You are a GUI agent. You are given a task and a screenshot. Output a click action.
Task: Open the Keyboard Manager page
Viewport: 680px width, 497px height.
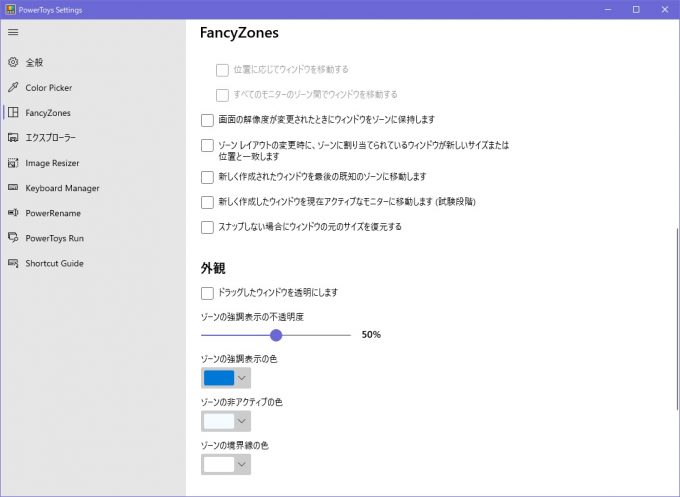pos(62,188)
